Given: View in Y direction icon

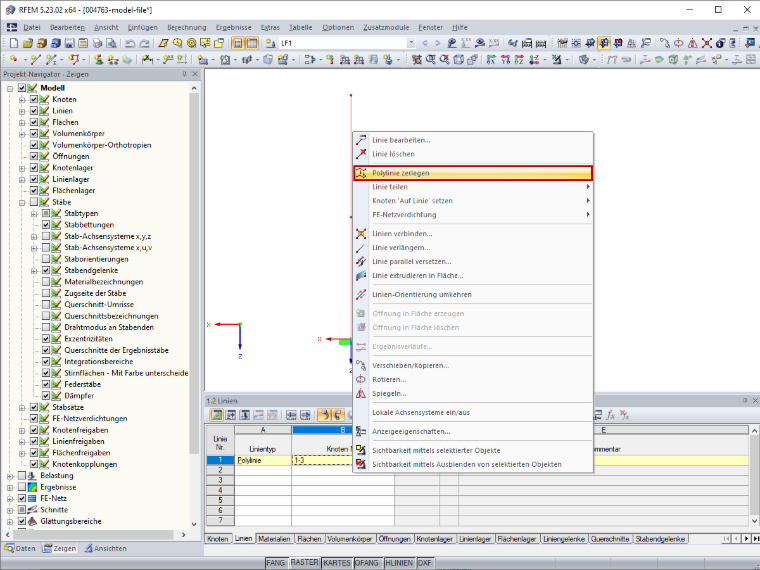Looking at the screenshot, I should [x=505, y=59].
